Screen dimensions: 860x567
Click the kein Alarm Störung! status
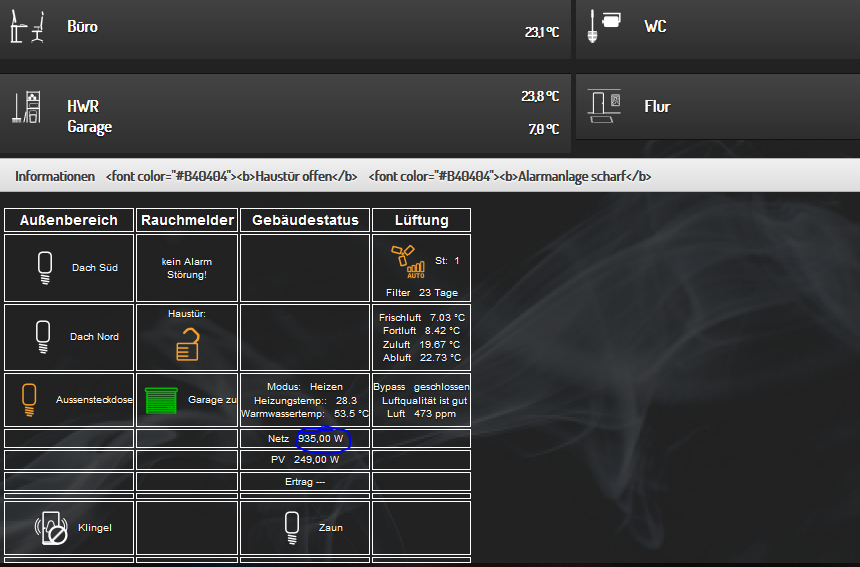coord(186,268)
